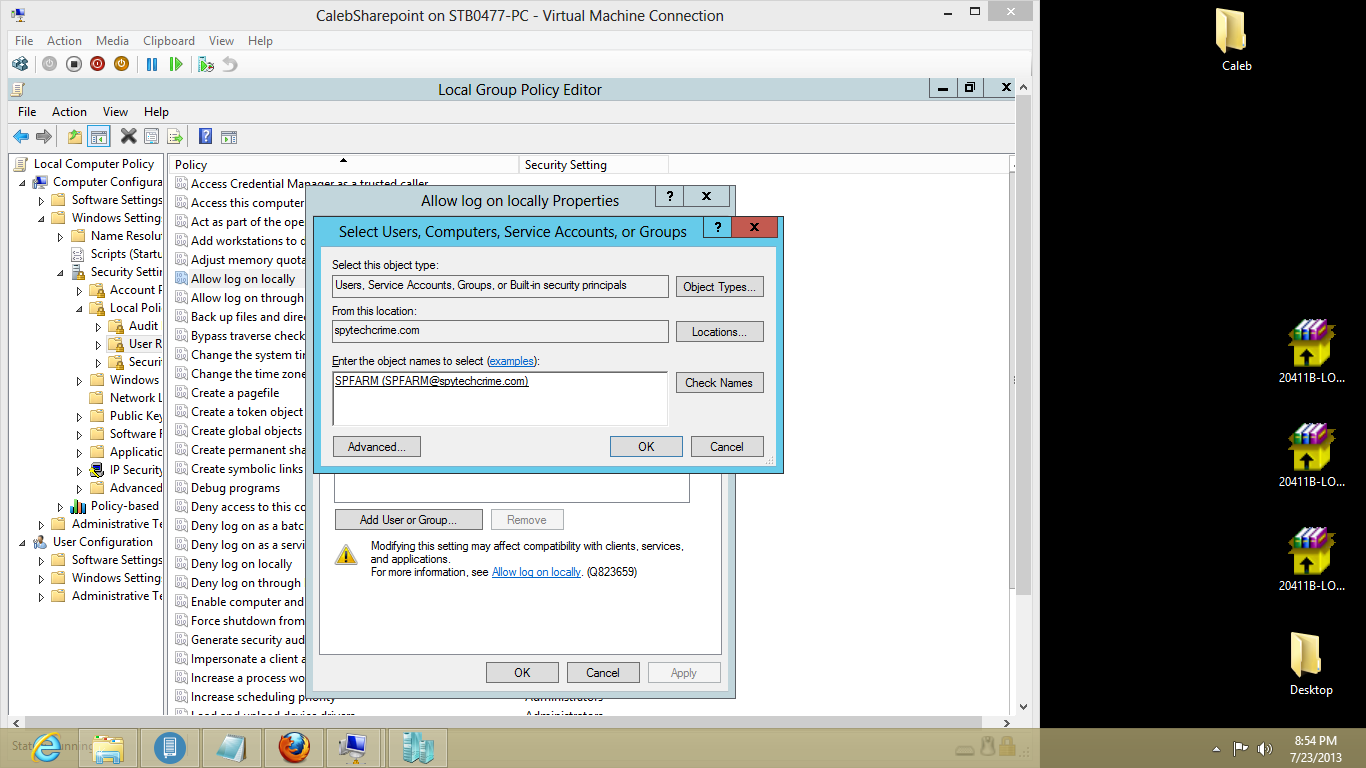This screenshot has width=1366, height=768.
Task: Open the Media menu of Virtual Machine Connection
Action: pyautogui.click(x=112, y=41)
